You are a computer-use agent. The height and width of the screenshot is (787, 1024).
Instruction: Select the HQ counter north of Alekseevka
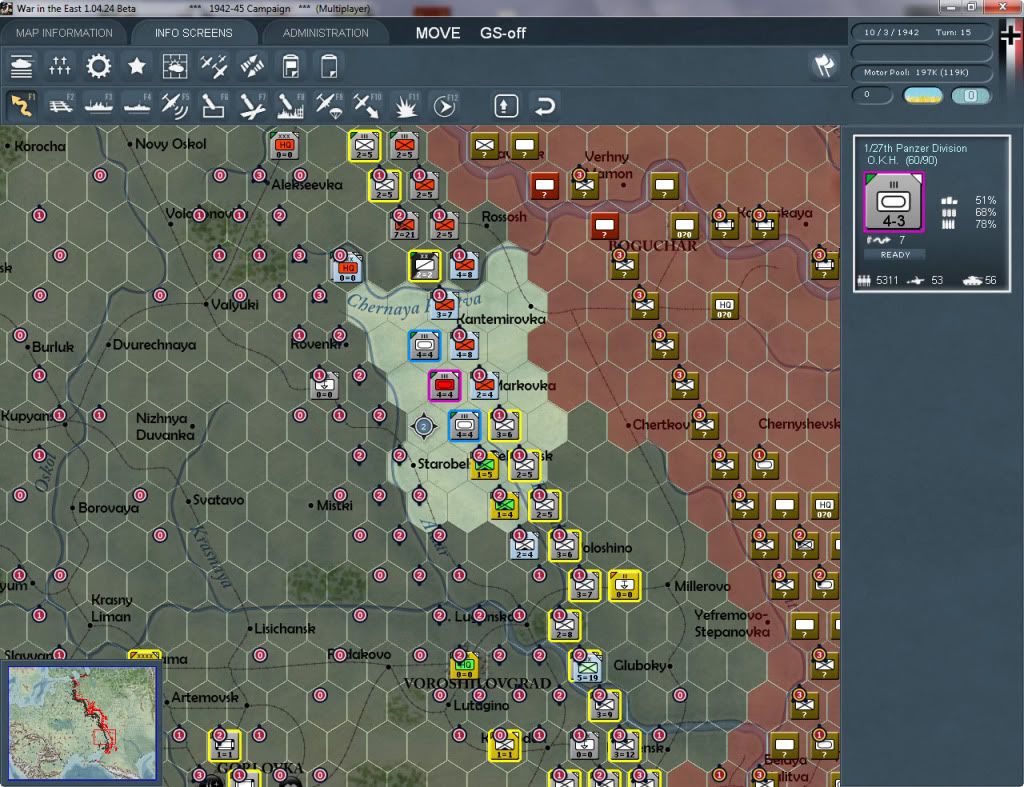coord(284,145)
